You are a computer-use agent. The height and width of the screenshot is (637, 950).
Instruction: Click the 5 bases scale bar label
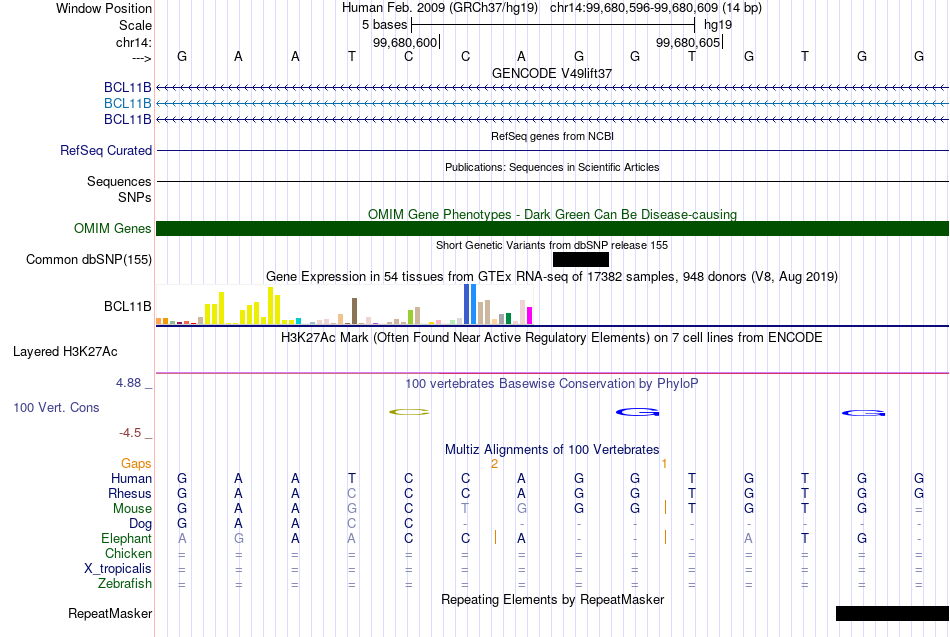click(384, 25)
